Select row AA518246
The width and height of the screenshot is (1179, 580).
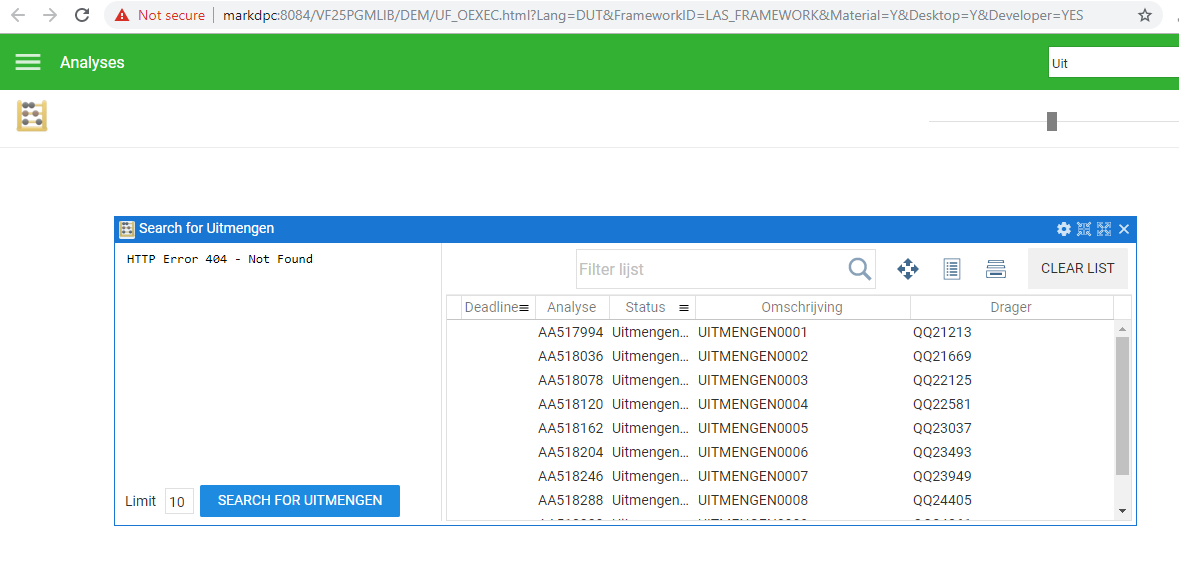[x=780, y=476]
